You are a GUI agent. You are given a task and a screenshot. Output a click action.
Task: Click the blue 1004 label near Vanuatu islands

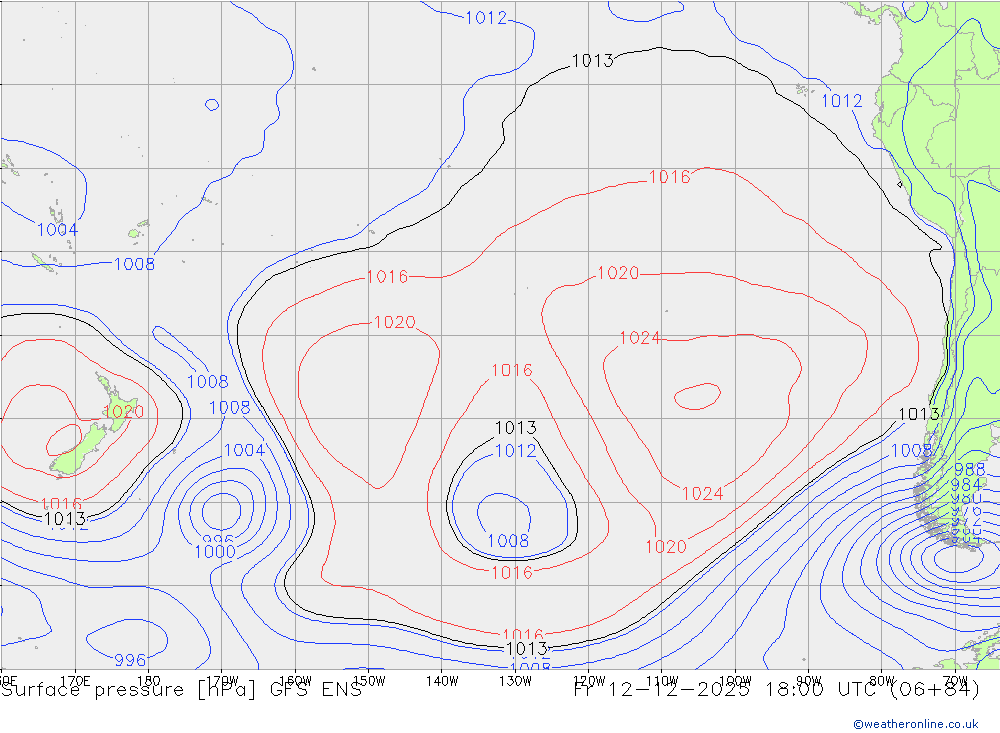click(x=57, y=230)
